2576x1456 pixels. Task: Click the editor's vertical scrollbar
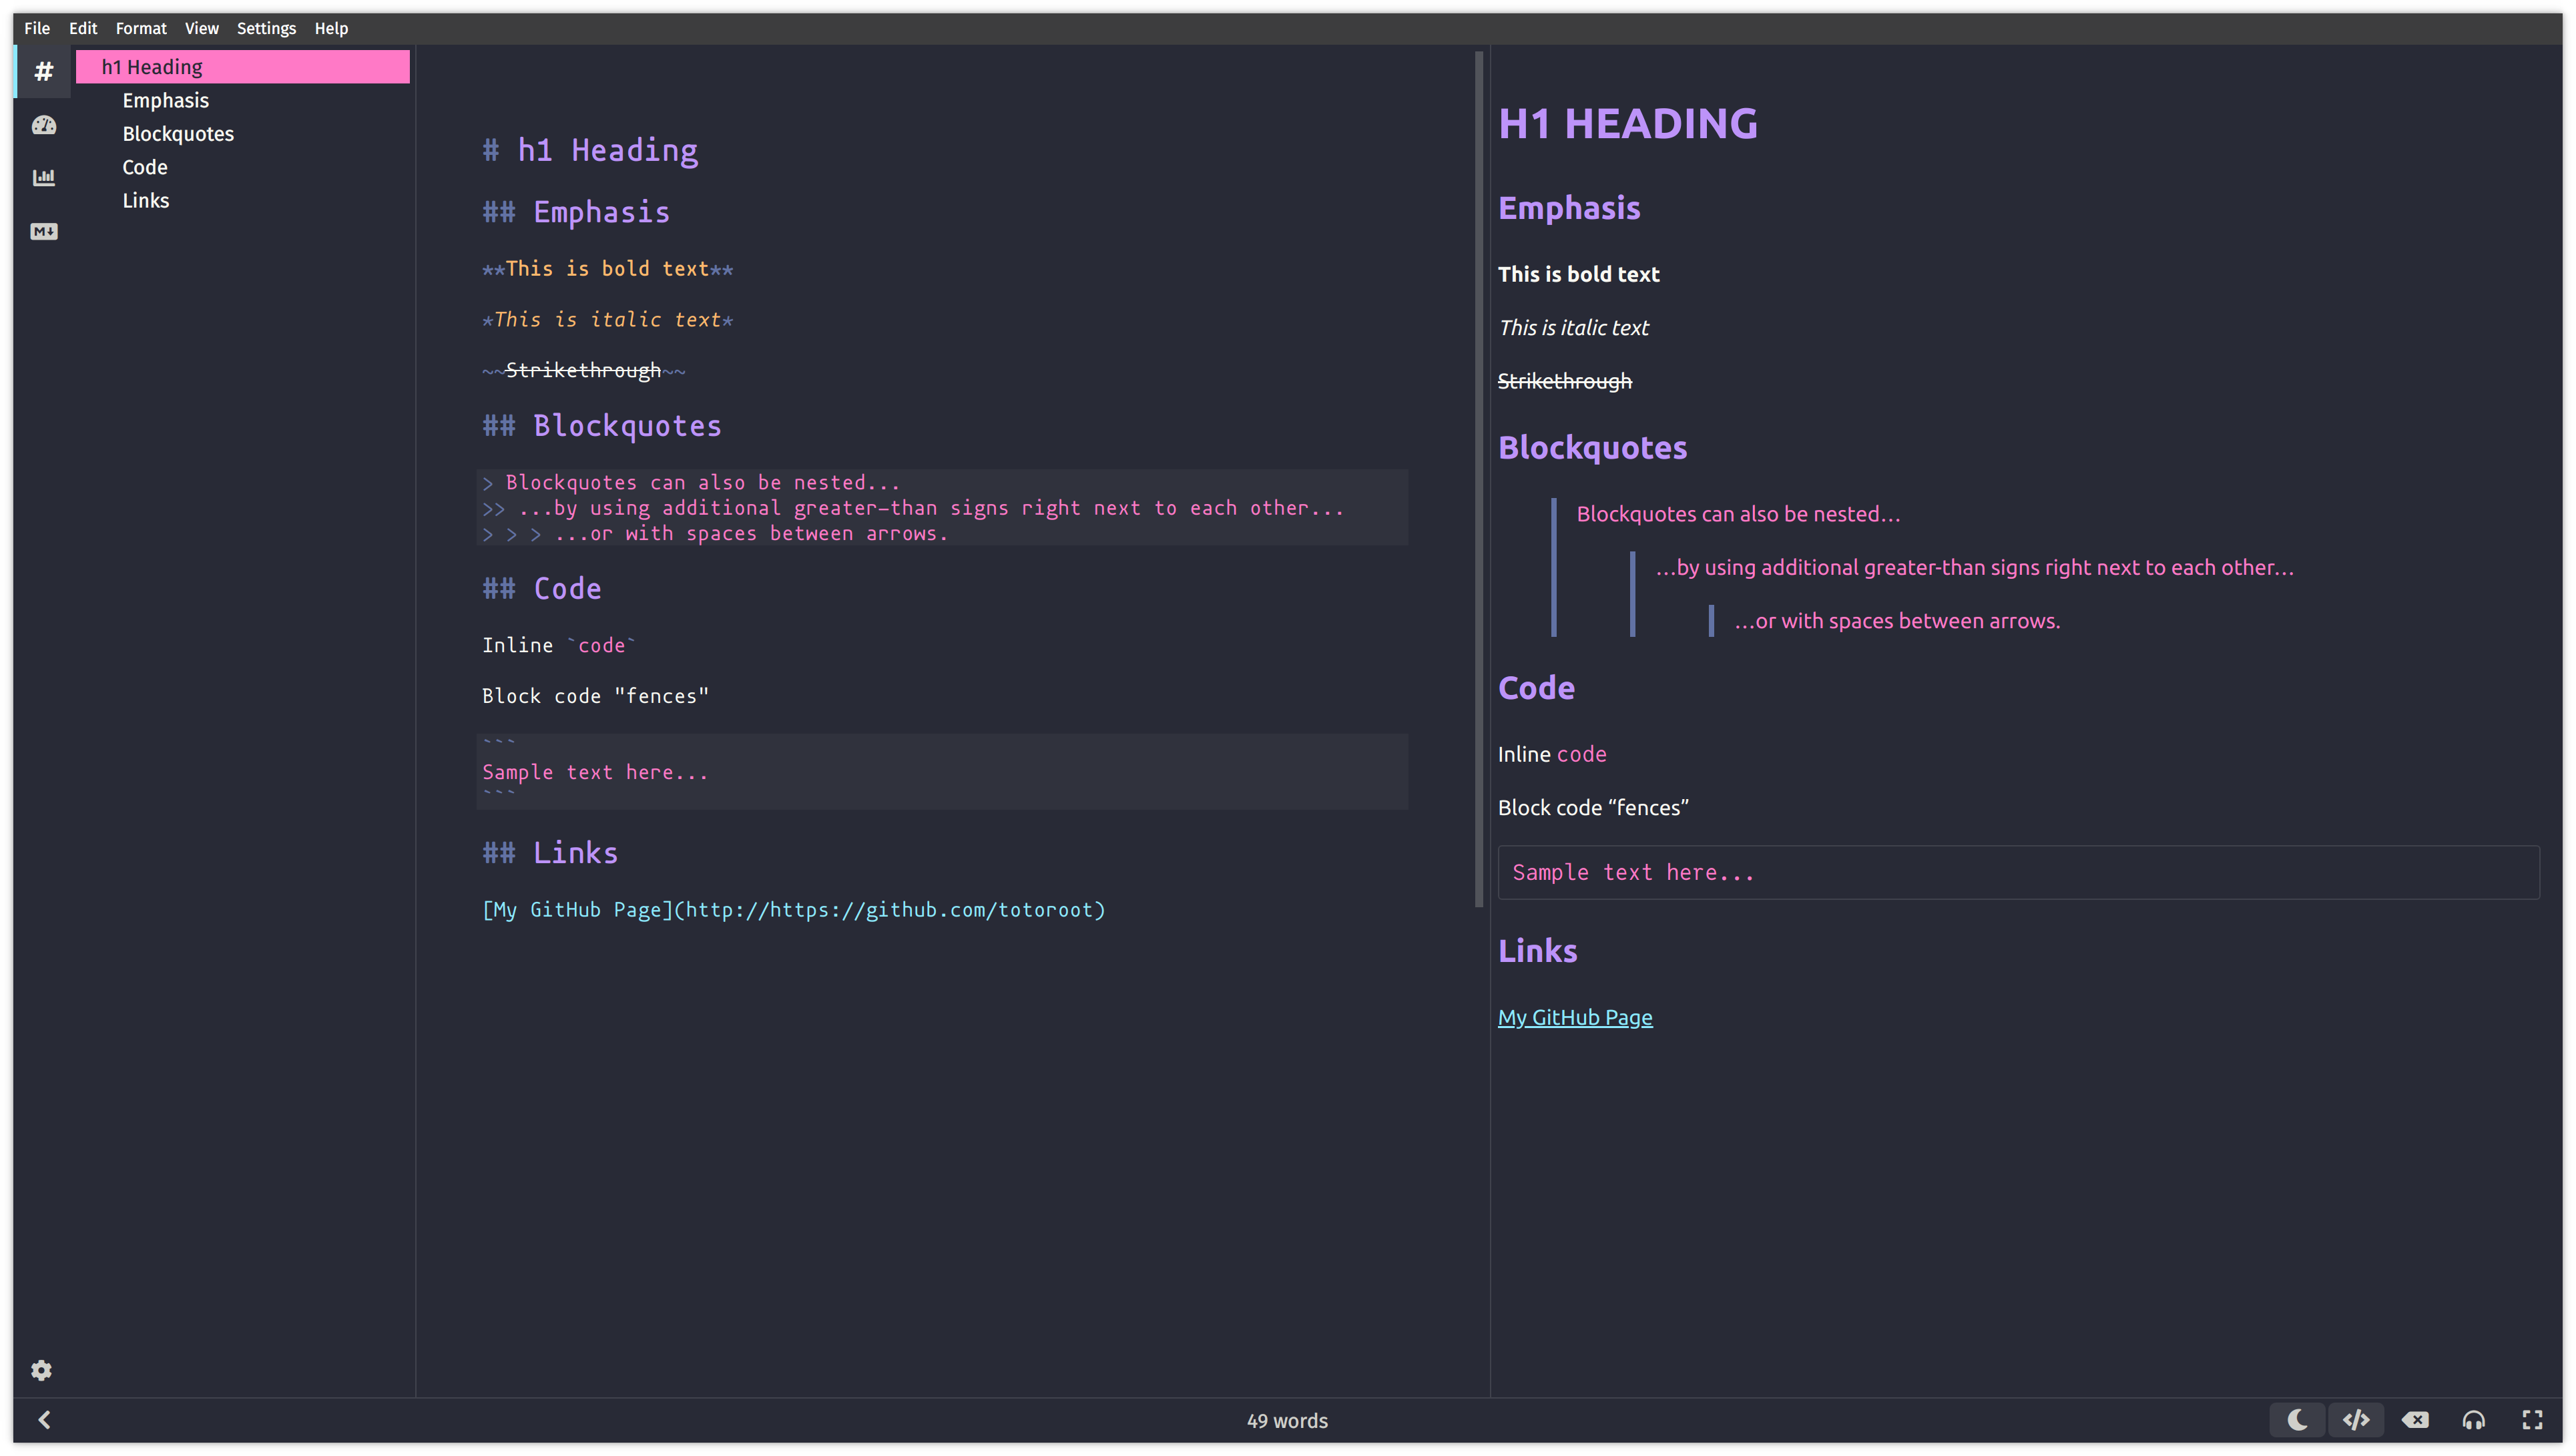(x=1479, y=480)
